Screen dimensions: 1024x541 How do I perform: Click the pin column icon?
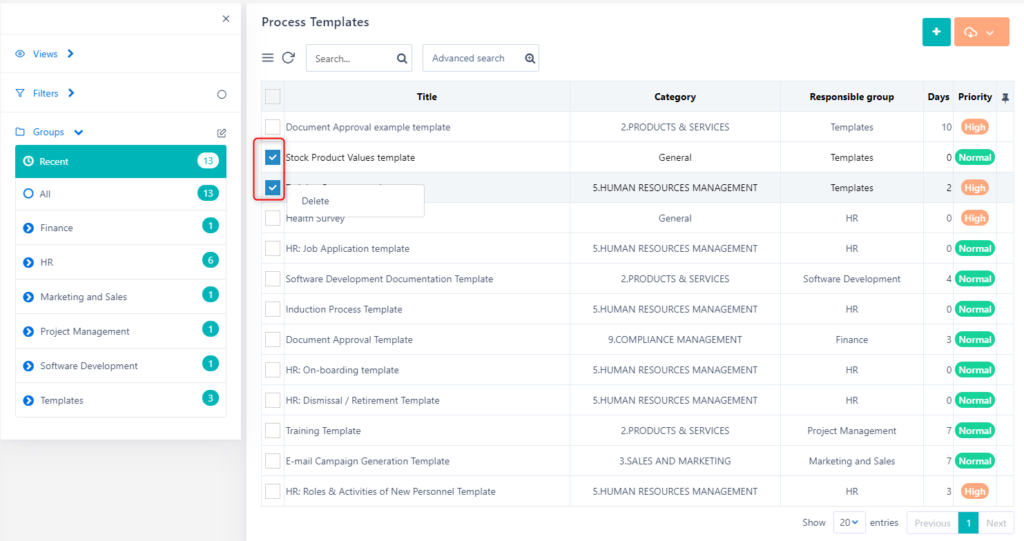1005,98
